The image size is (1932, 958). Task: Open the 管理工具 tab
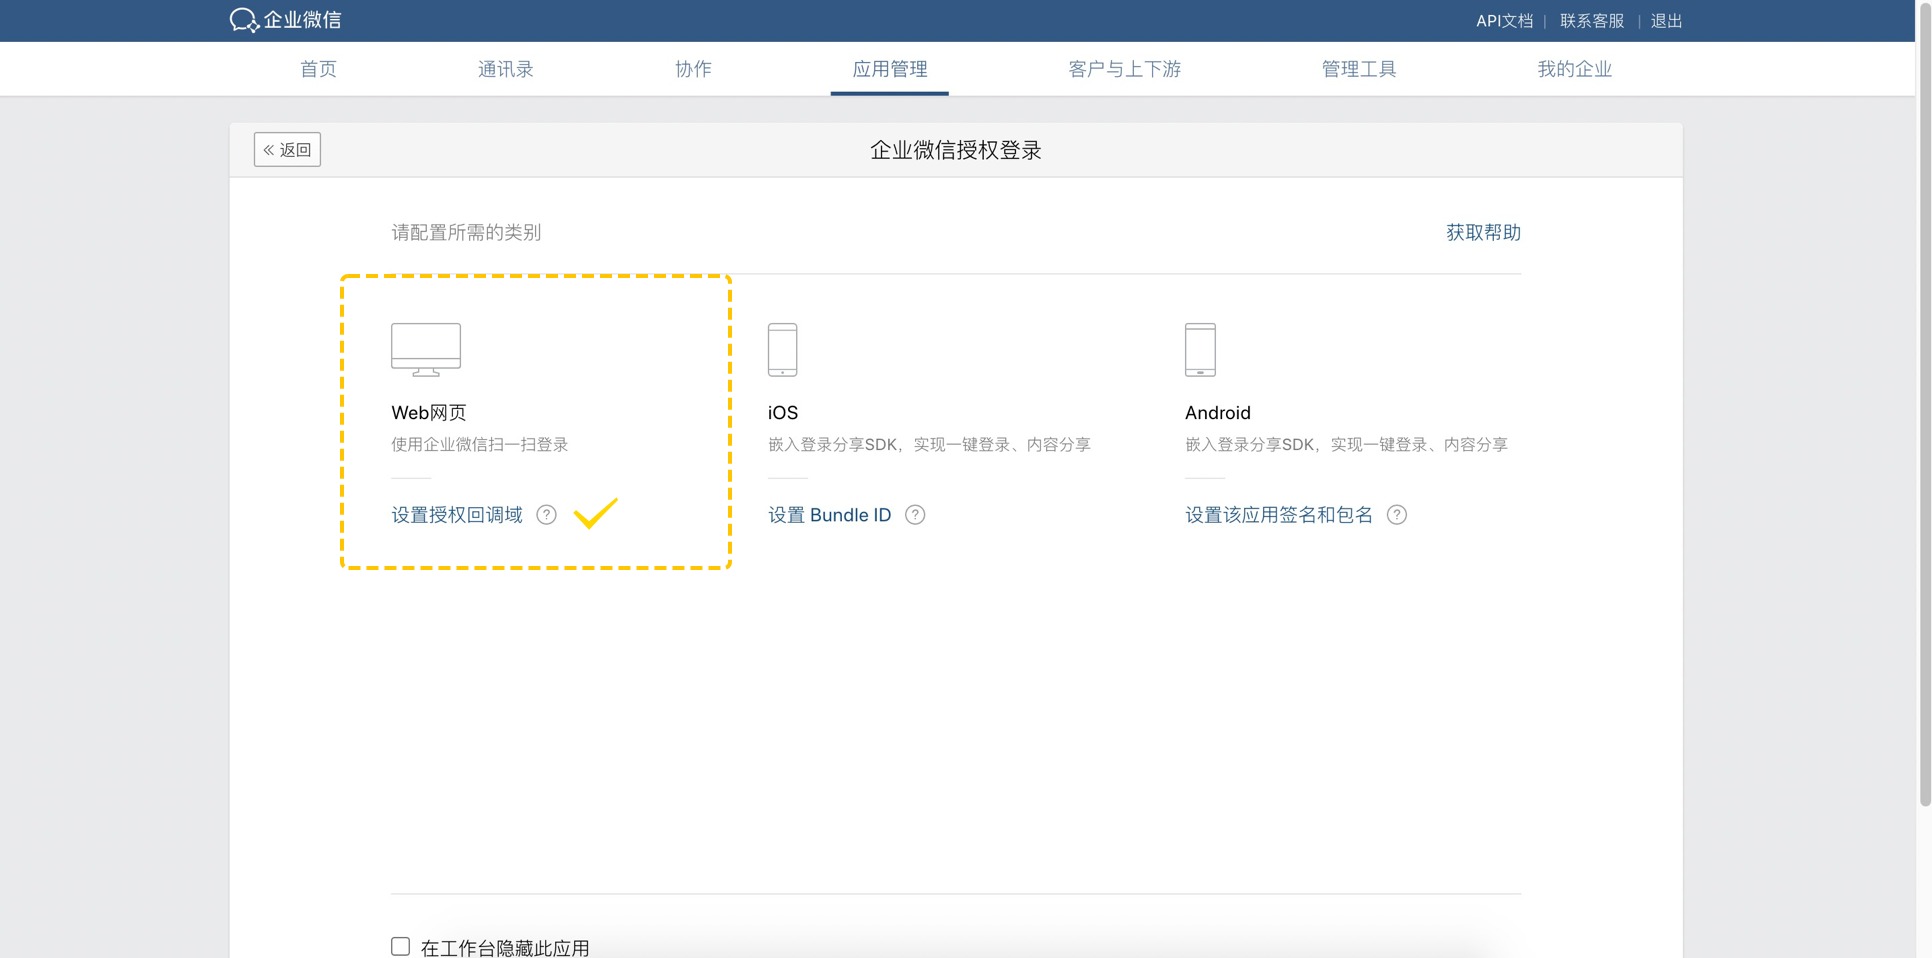point(1358,69)
